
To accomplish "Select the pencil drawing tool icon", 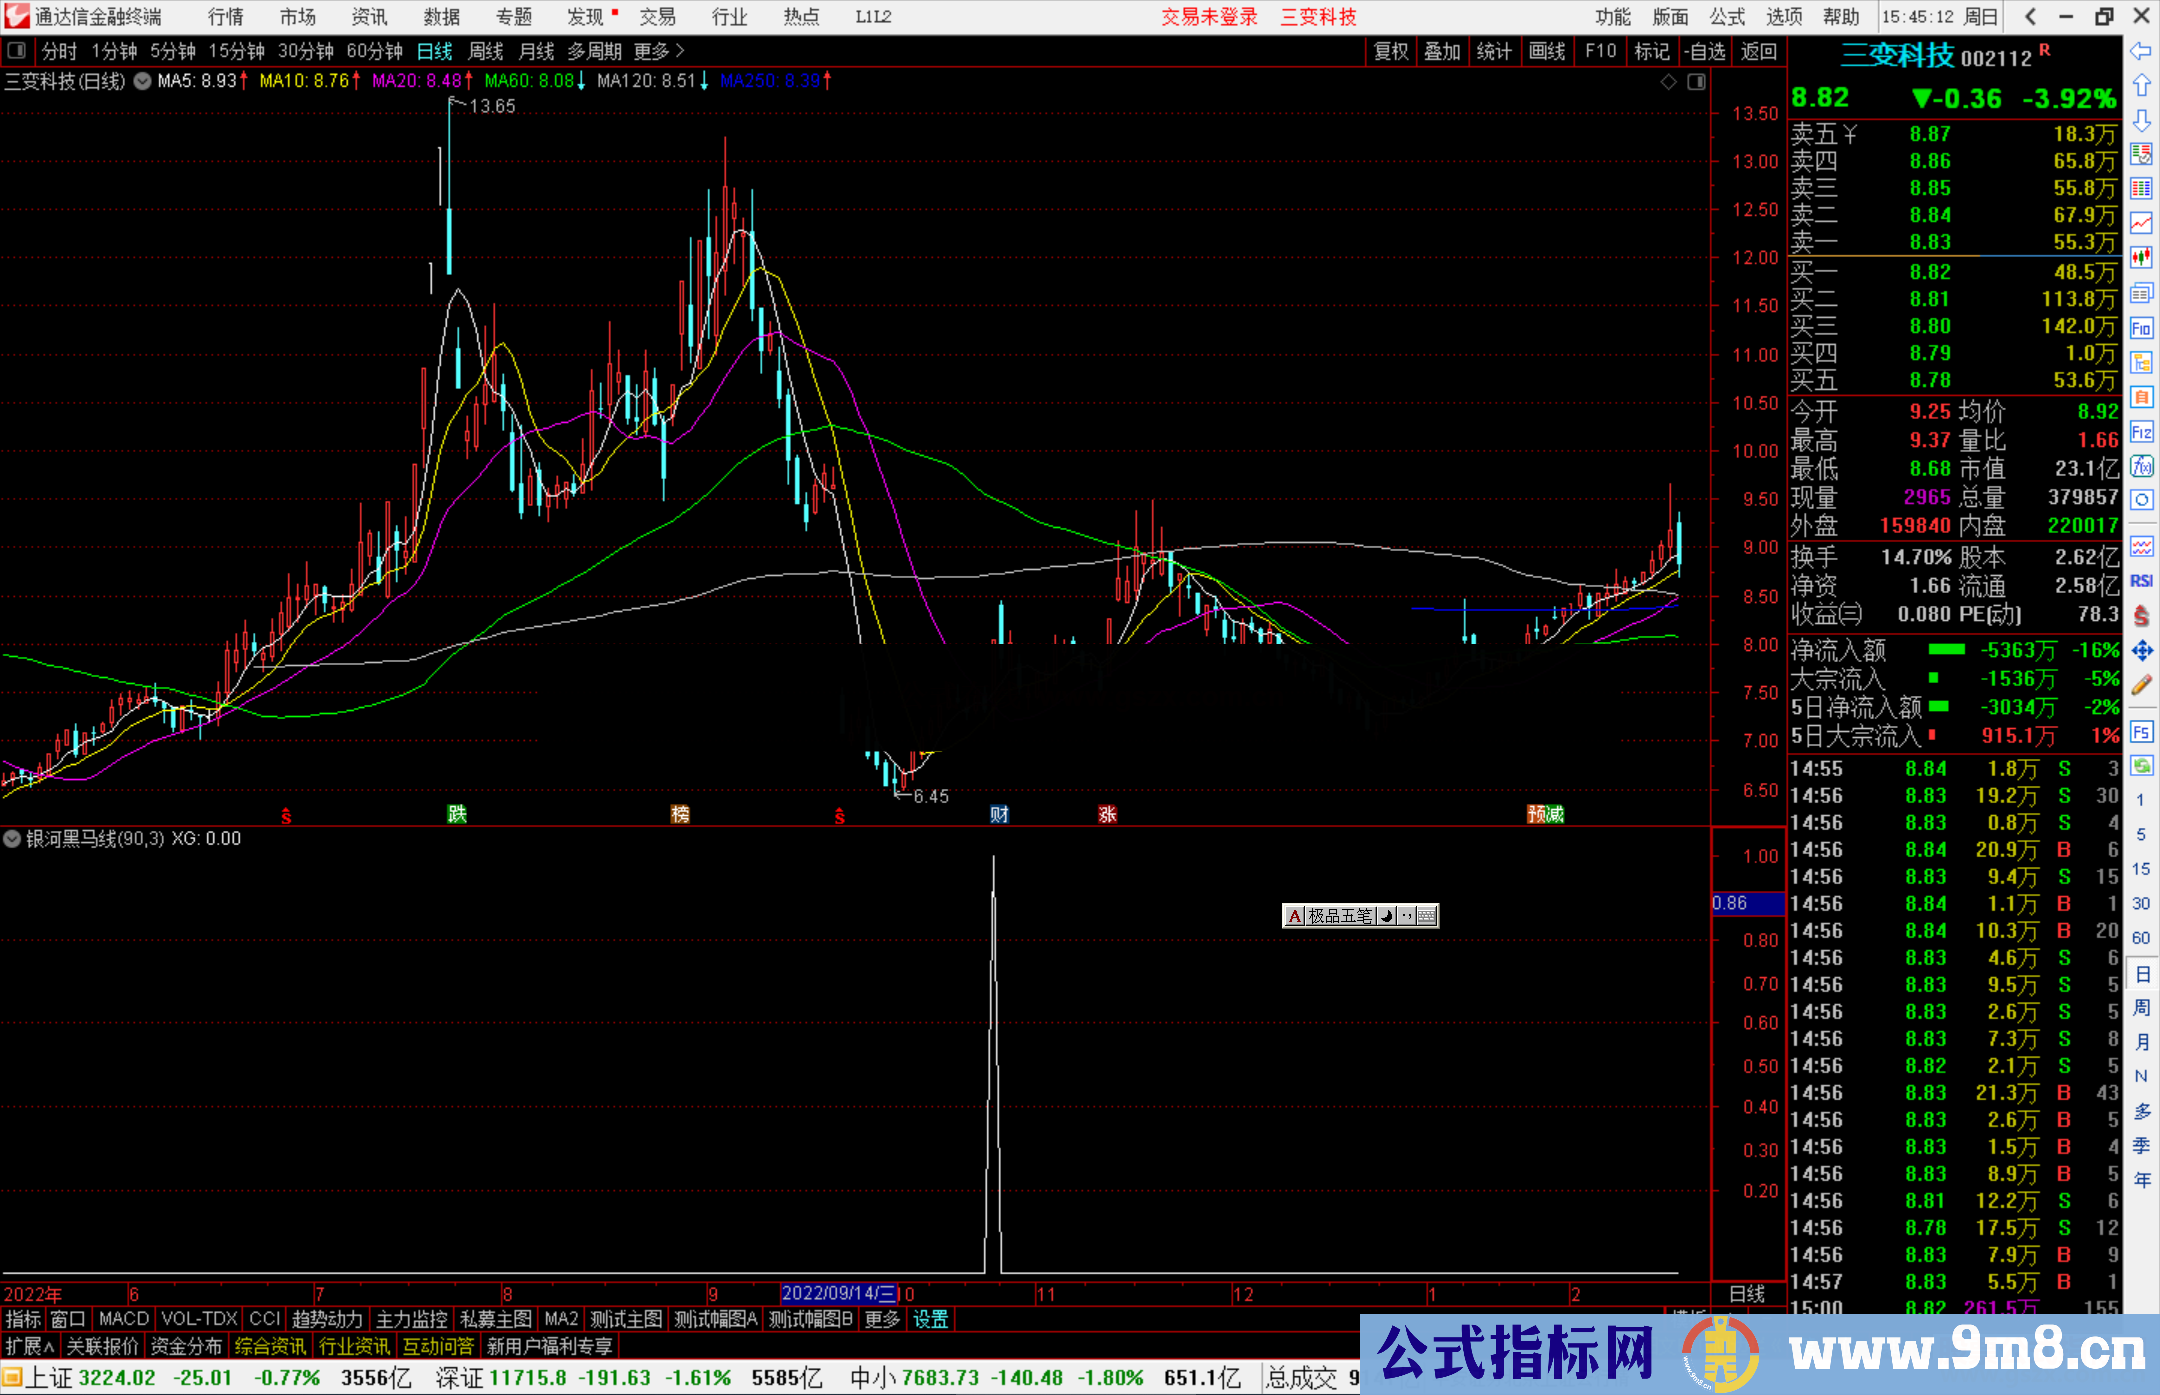I will tap(2141, 685).
